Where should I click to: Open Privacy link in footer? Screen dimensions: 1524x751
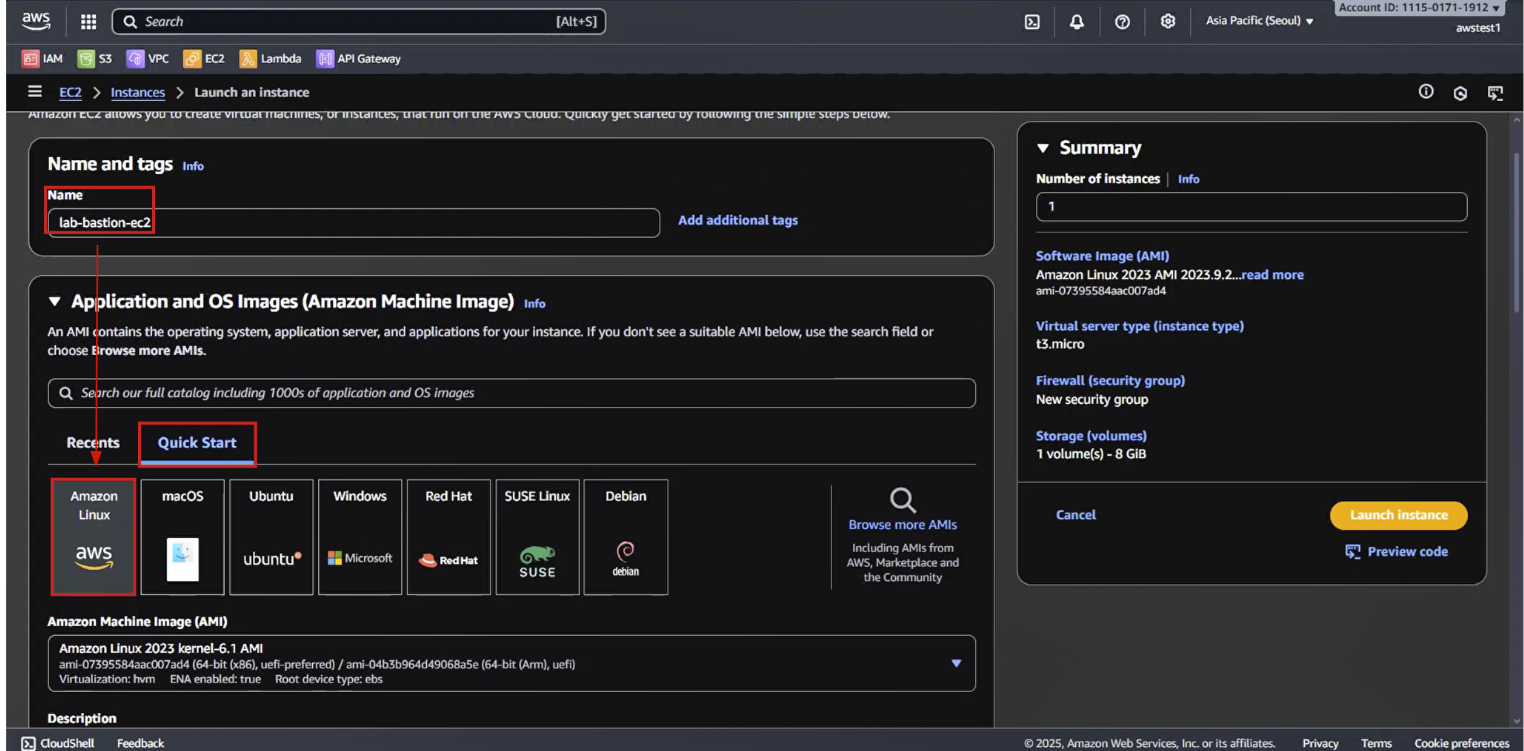tap(1320, 743)
